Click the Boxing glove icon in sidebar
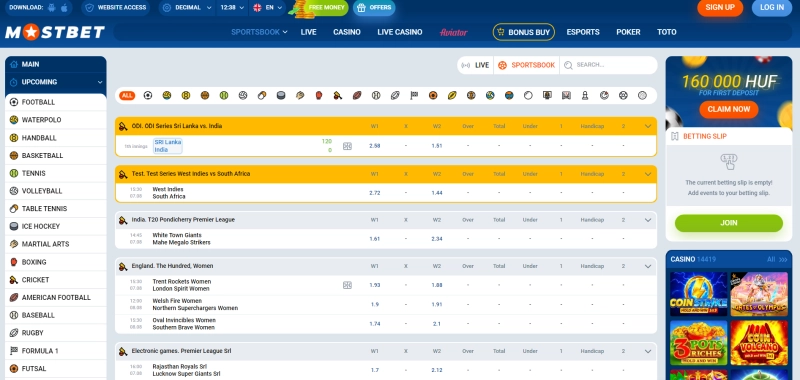The image size is (800, 380). 14,262
